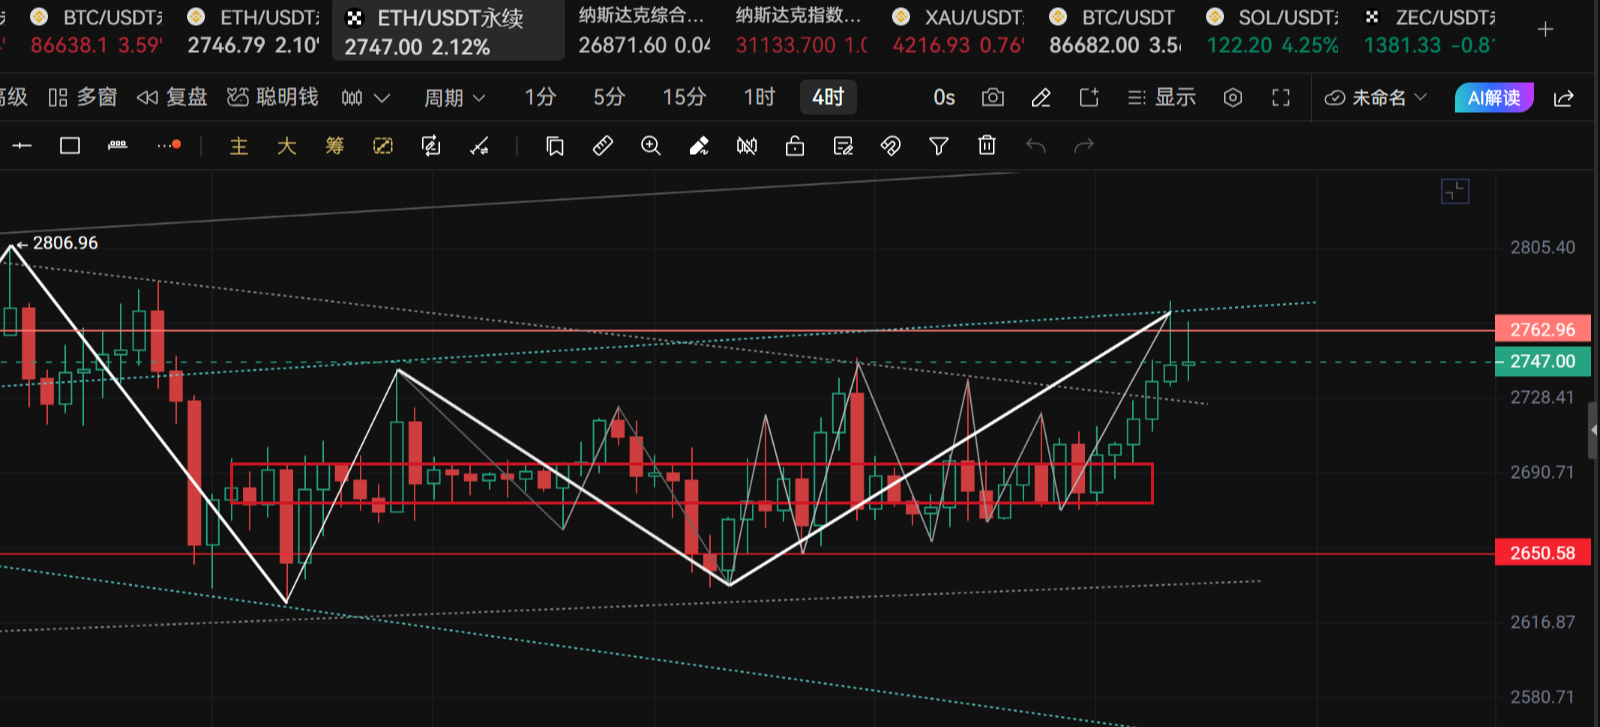Enter fullscreen chart mode
The width and height of the screenshot is (1600, 727).
(1281, 97)
